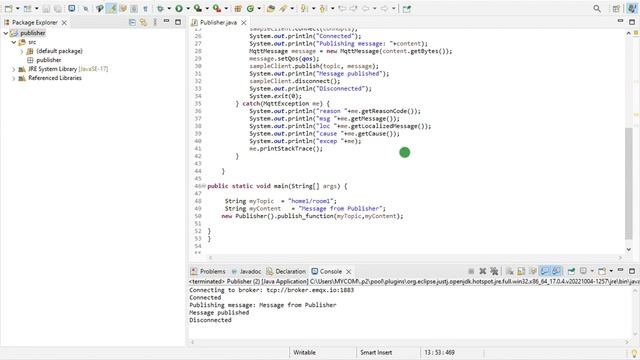Click the Pin Console icon

pos(571,271)
